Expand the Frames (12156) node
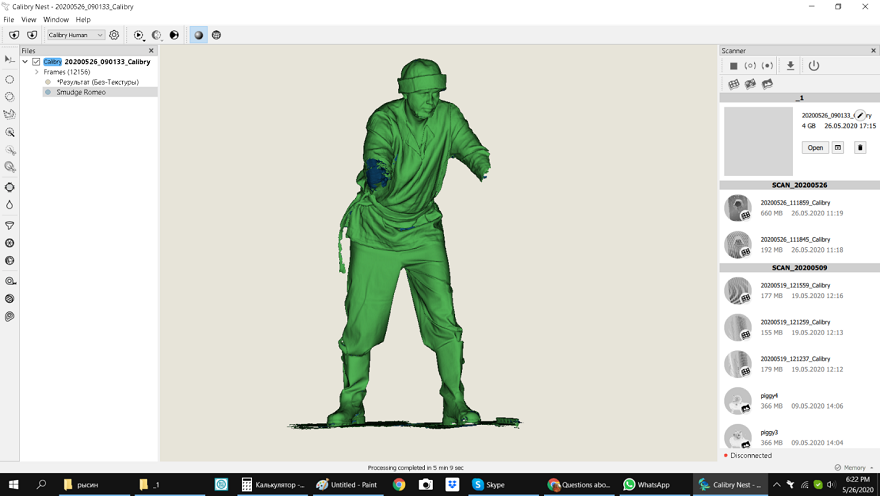The width and height of the screenshot is (880, 496). (x=36, y=72)
